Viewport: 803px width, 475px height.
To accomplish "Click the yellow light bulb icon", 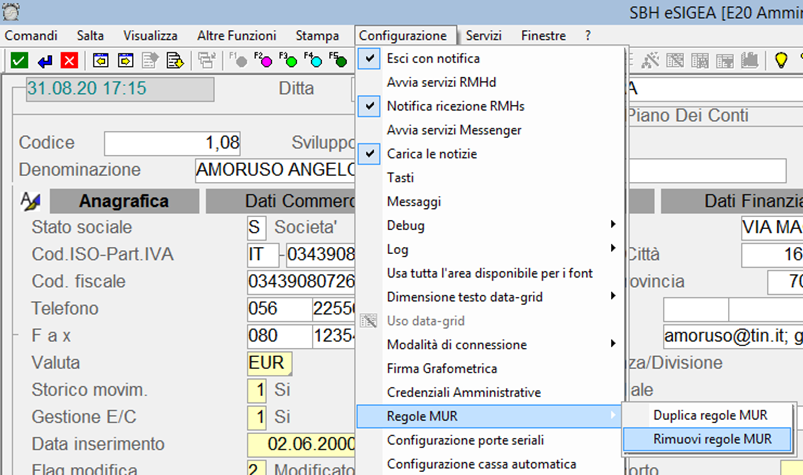I will coord(782,60).
